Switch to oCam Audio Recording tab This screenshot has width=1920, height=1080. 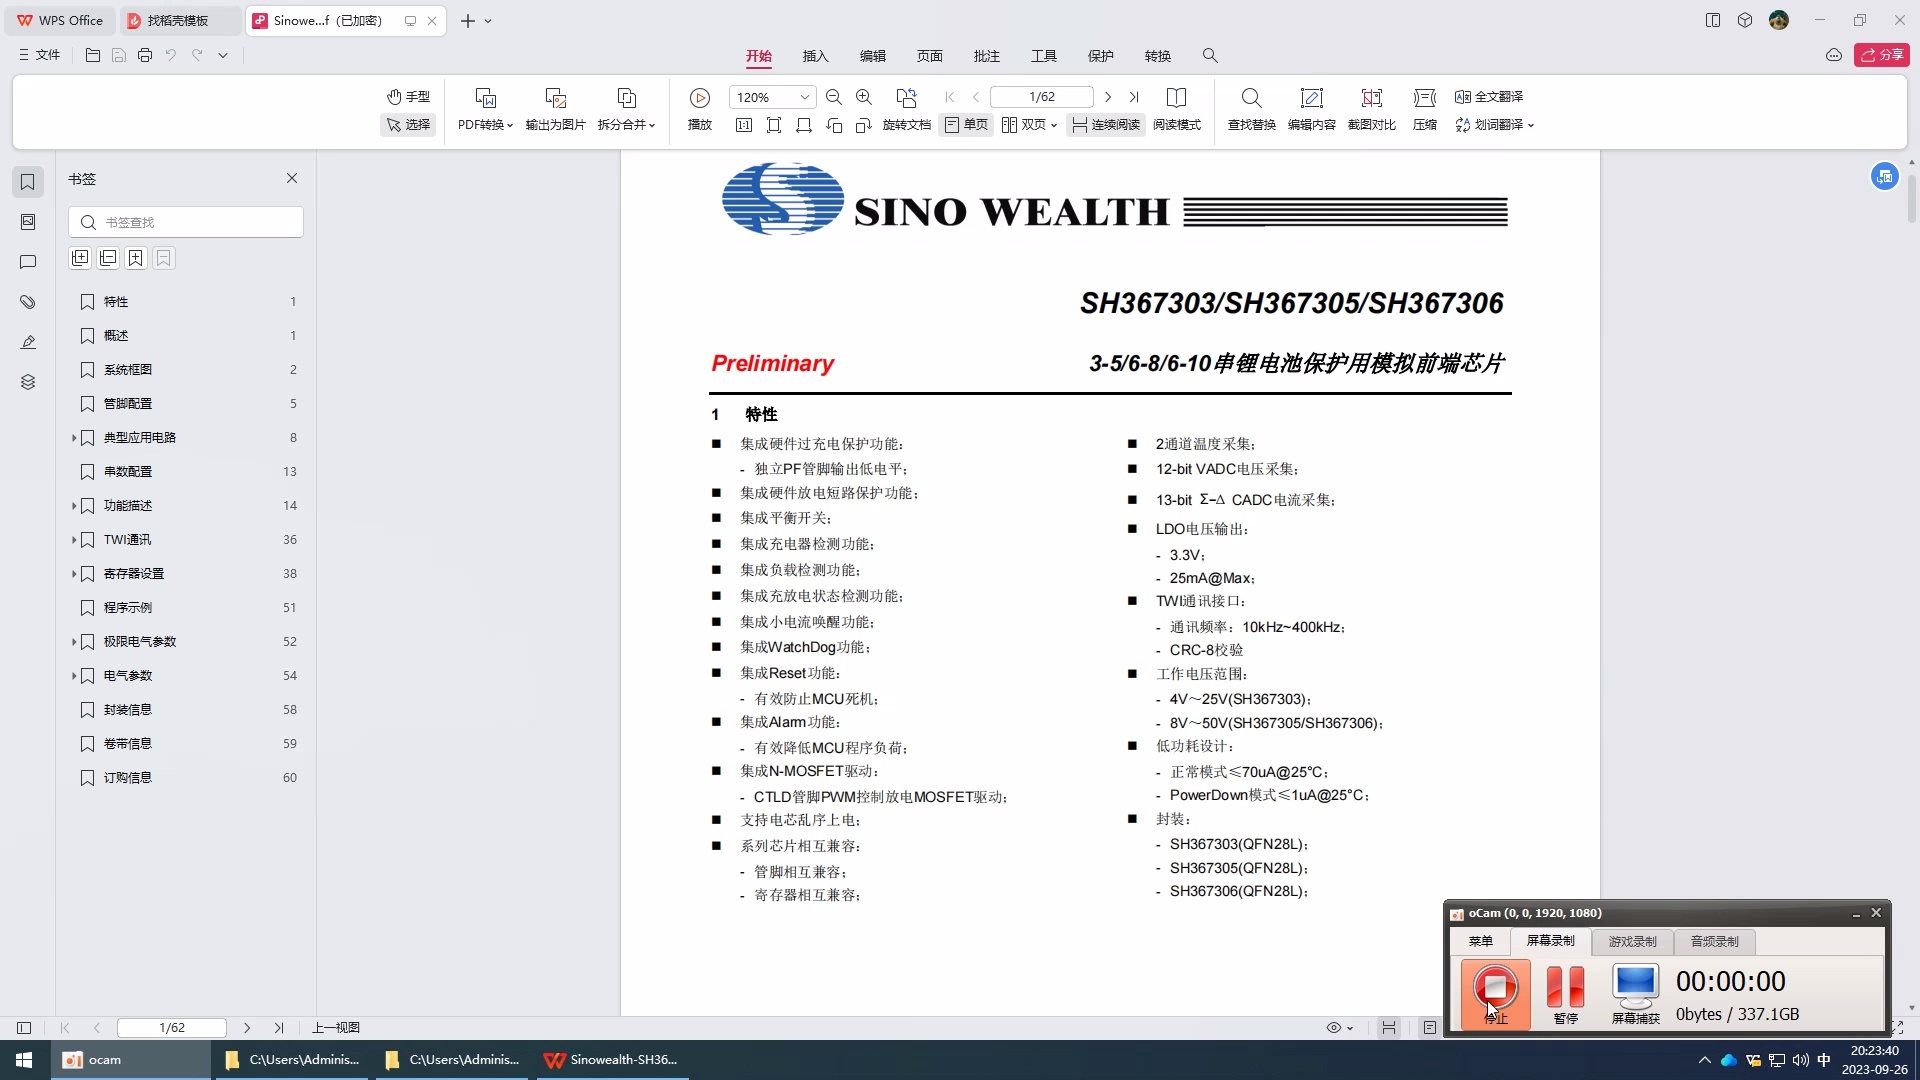pyautogui.click(x=1714, y=941)
